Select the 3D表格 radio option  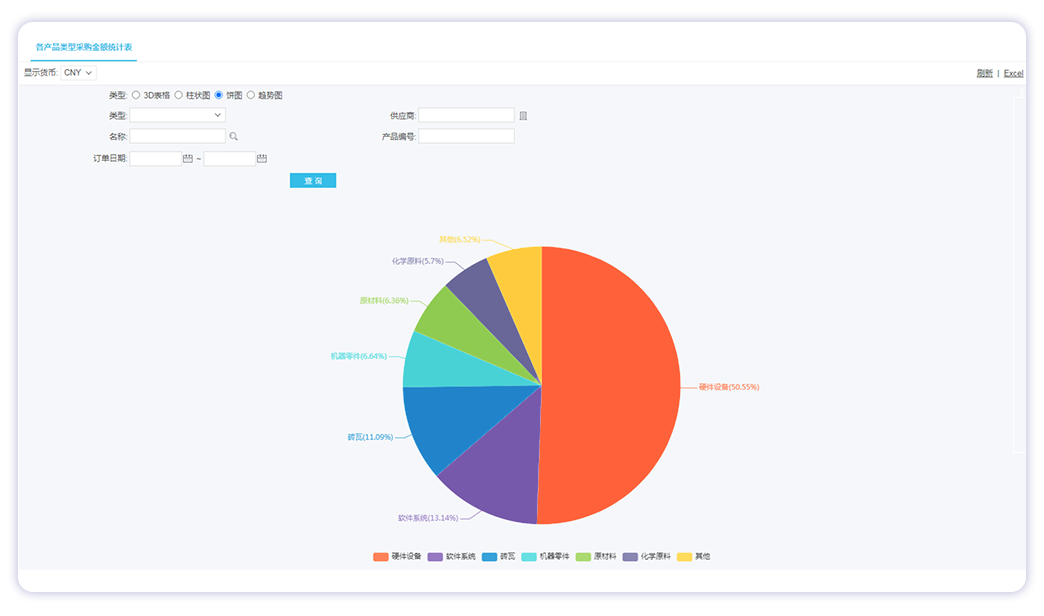(x=136, y=95)
